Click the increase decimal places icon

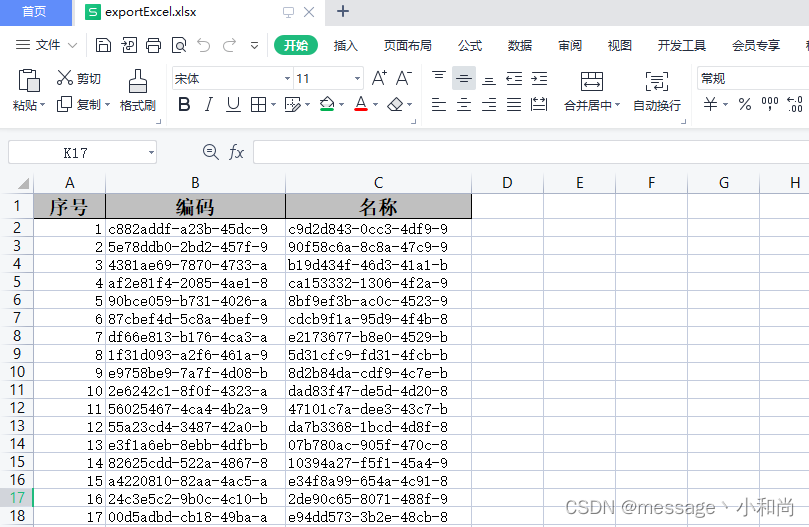[795, 105]
